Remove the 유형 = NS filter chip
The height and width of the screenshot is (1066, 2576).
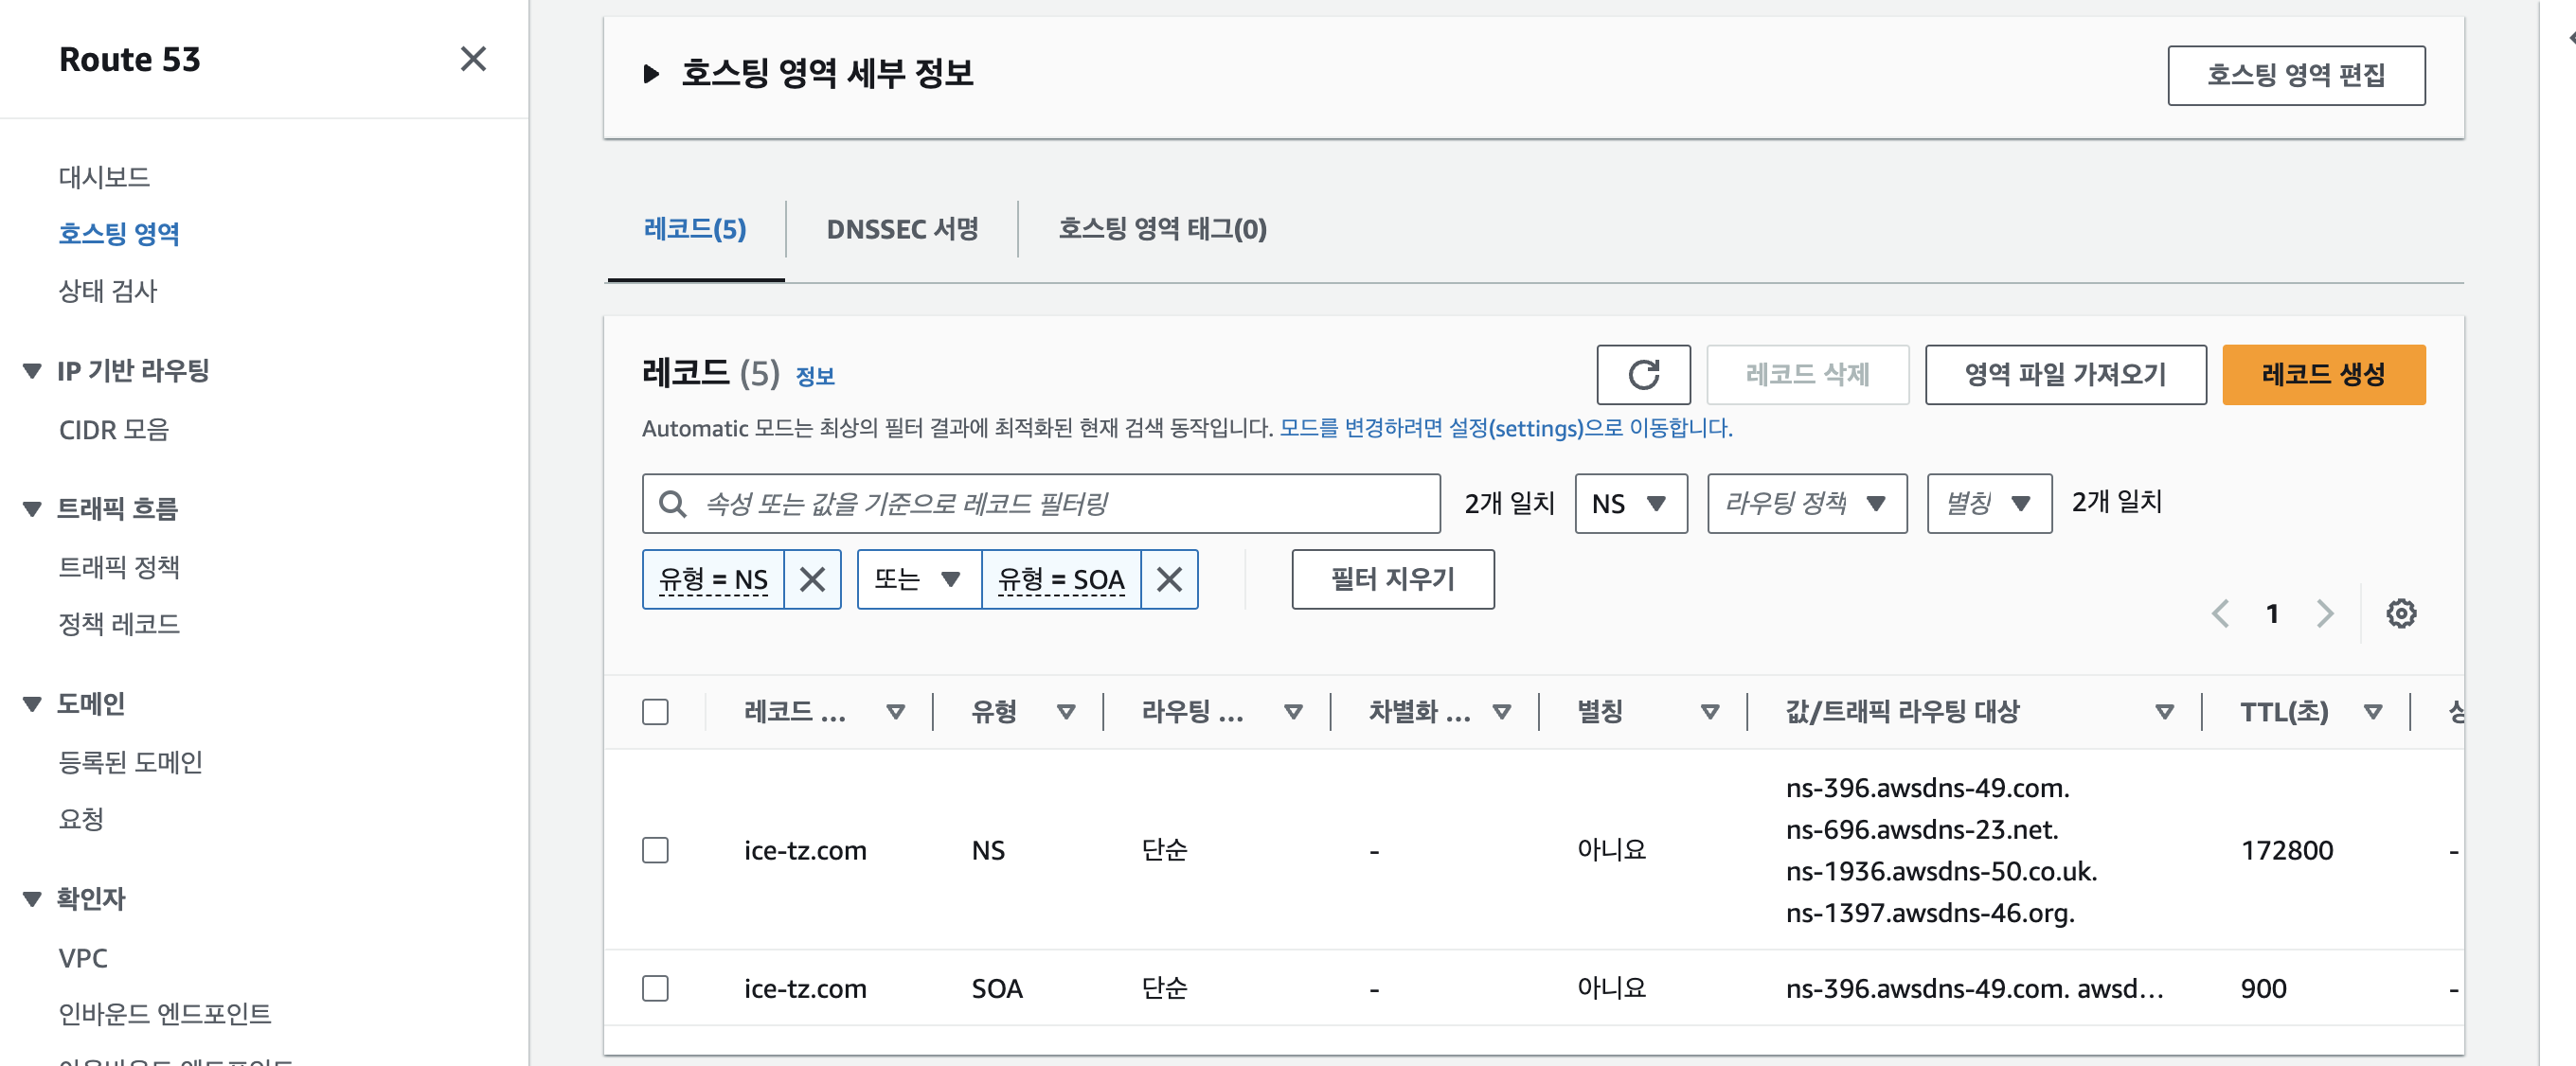(x=812, y=579)
